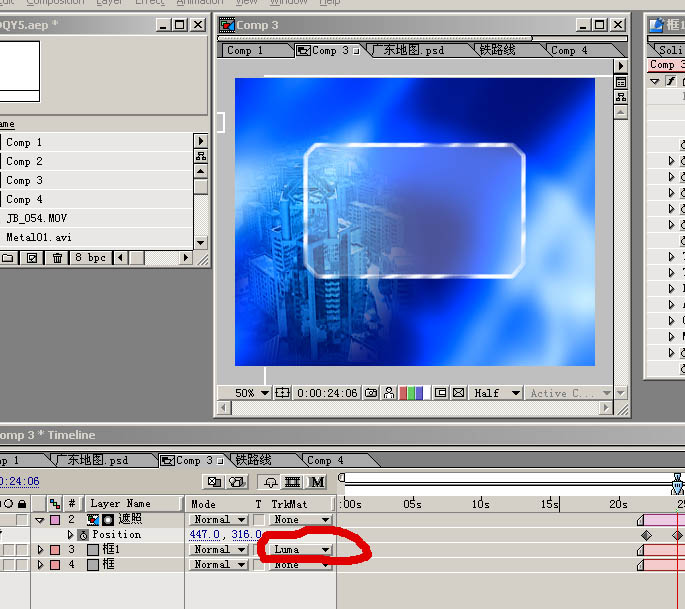The image size is (685, 609).
Task: Click the label color swatch of layer 3
Action: 55,550
